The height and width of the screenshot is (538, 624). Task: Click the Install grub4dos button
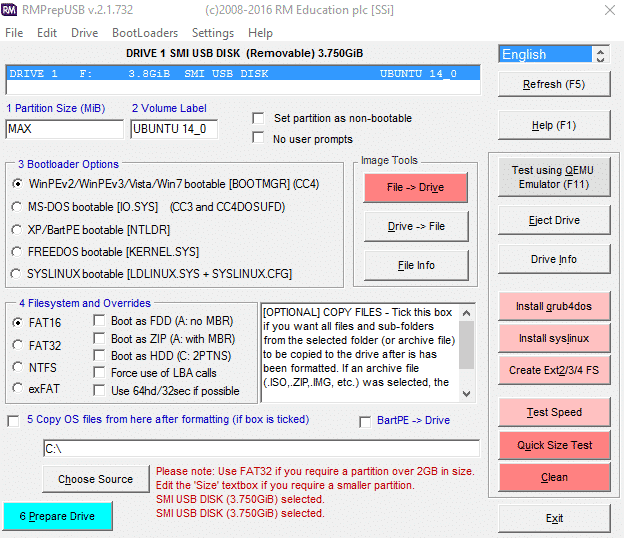tap(554, 306)
